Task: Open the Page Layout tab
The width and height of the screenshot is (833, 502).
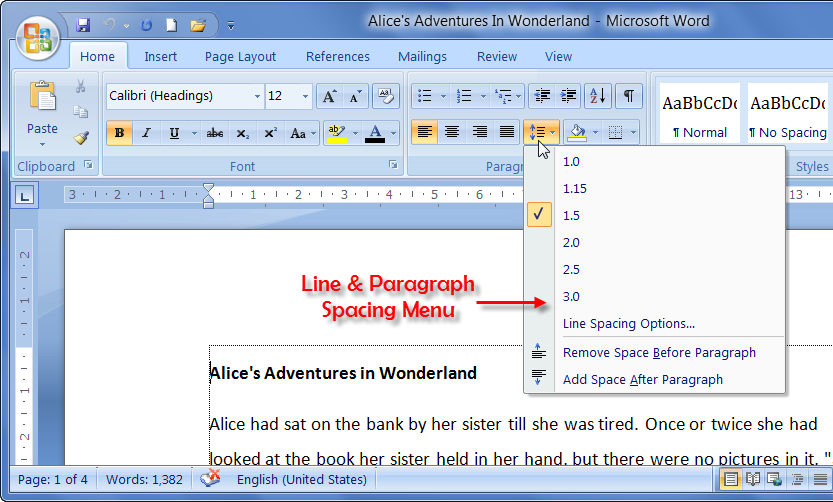Action: [x=240, y=56]
